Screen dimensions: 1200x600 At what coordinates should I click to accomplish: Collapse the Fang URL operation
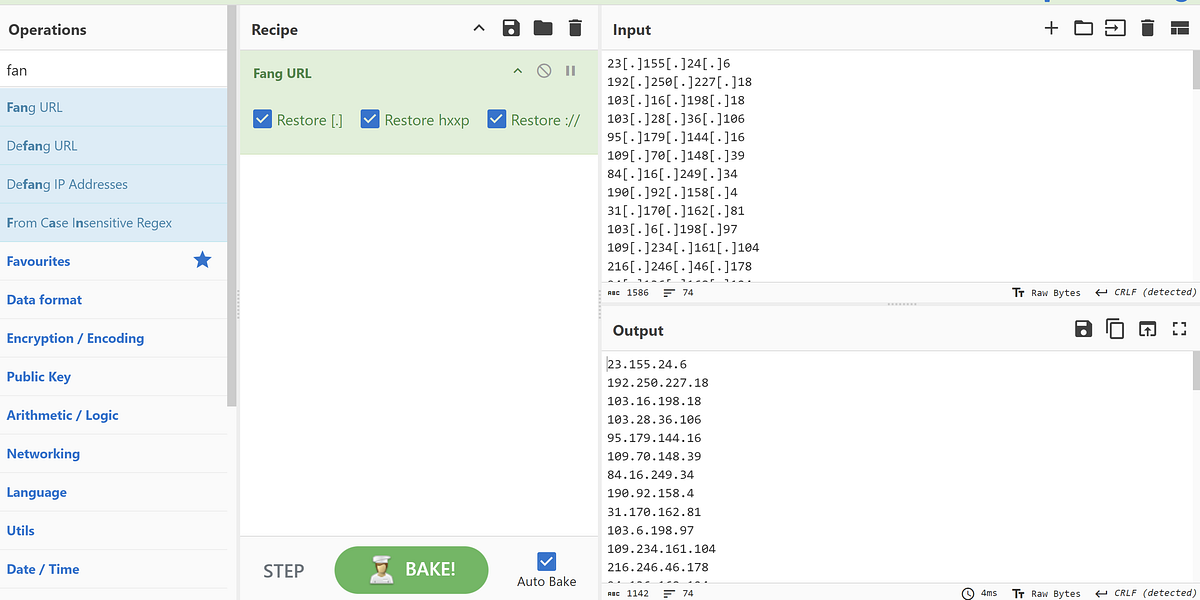(517, 71)
